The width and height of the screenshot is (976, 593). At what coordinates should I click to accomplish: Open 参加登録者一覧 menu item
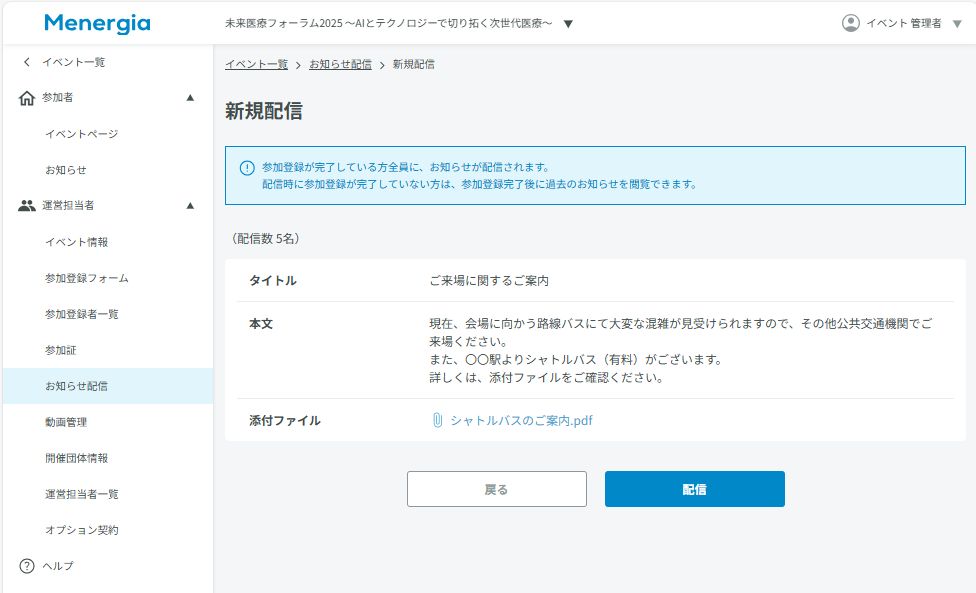82,314
